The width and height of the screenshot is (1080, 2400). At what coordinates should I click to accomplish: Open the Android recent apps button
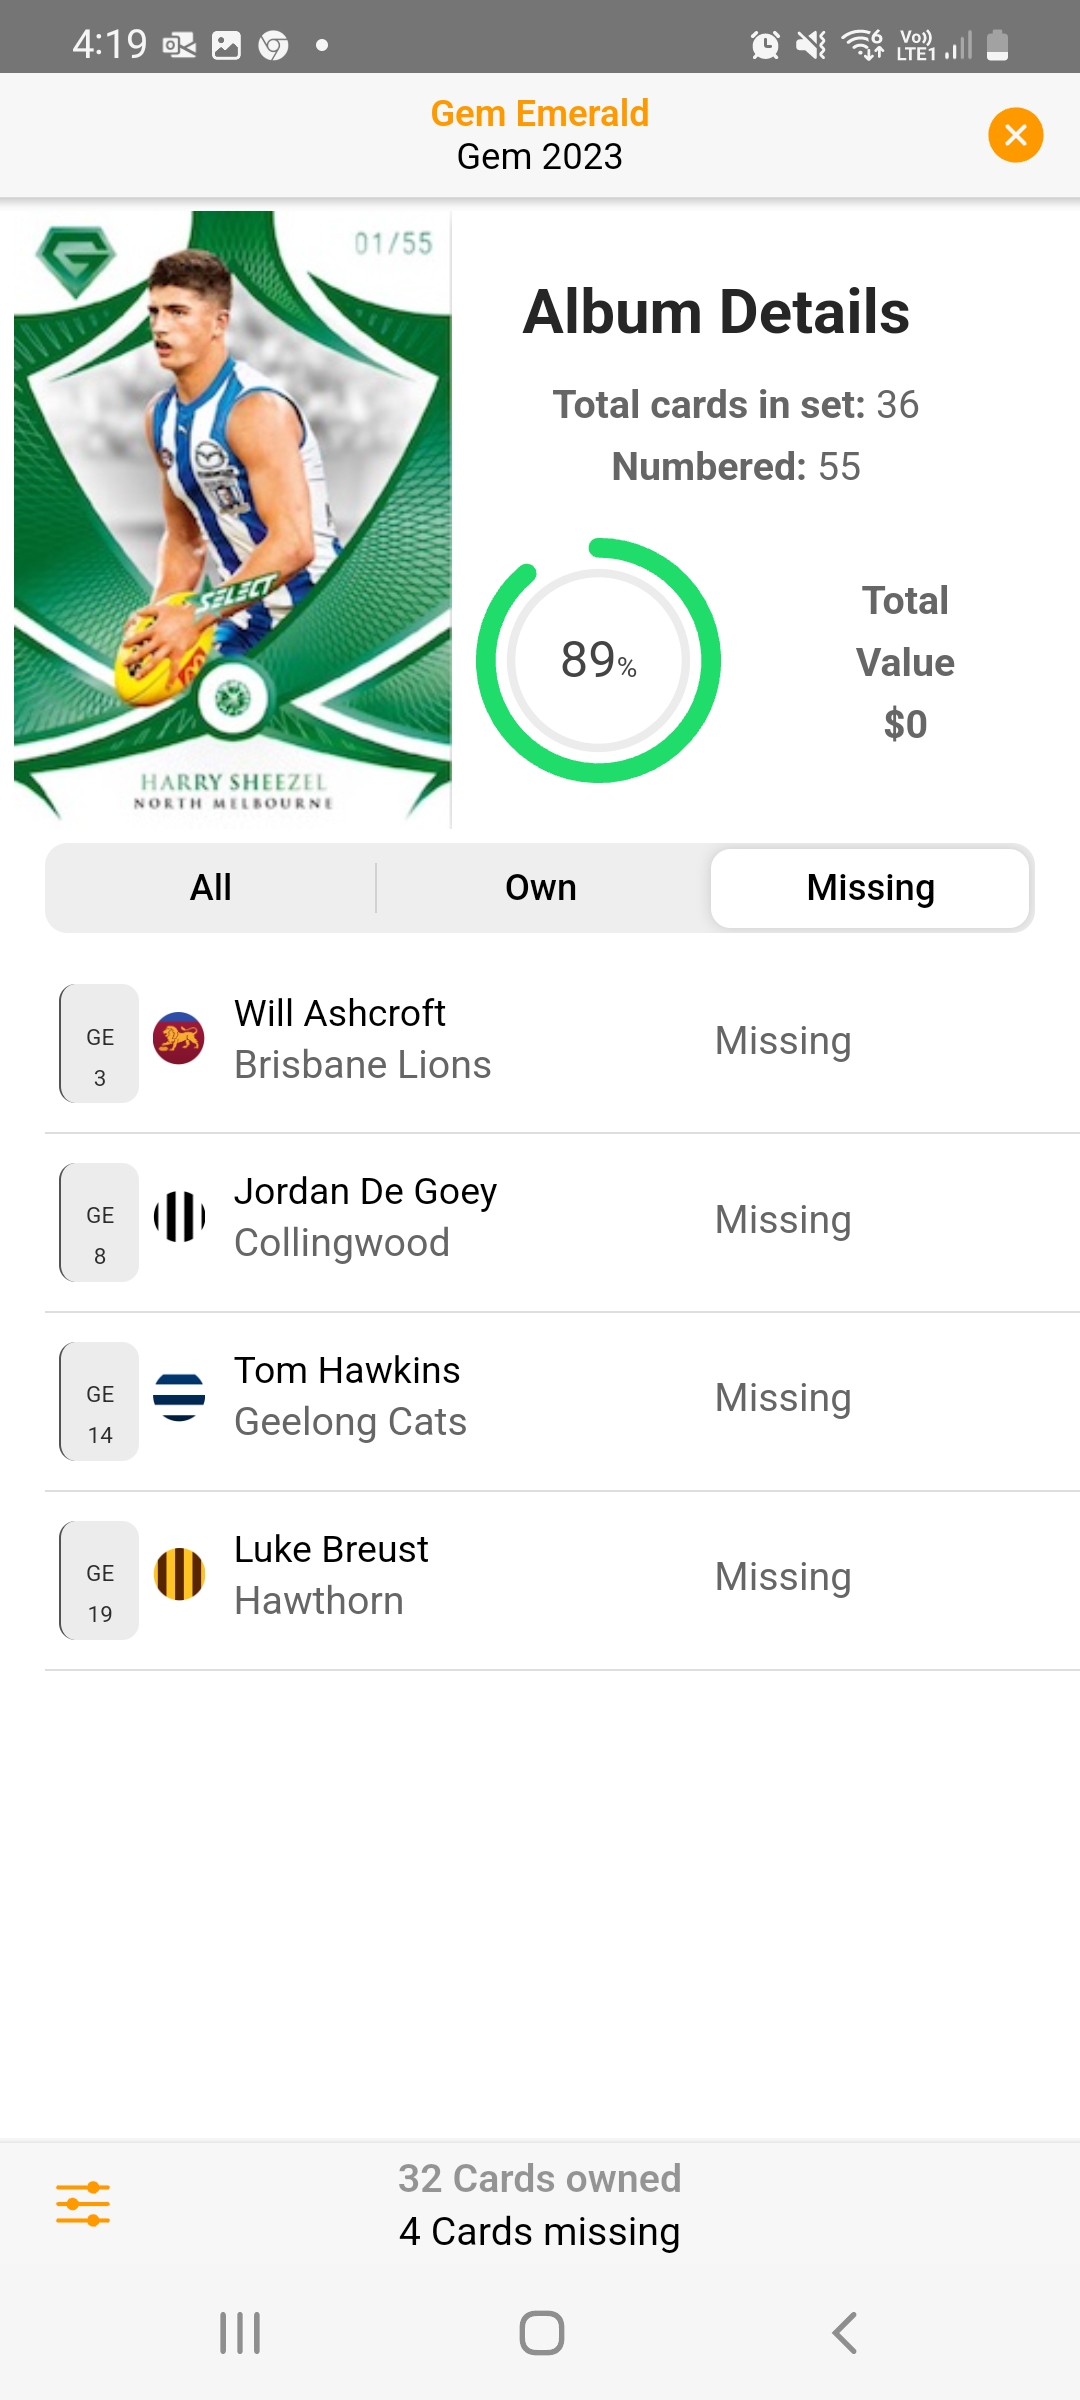point(240,2333)
